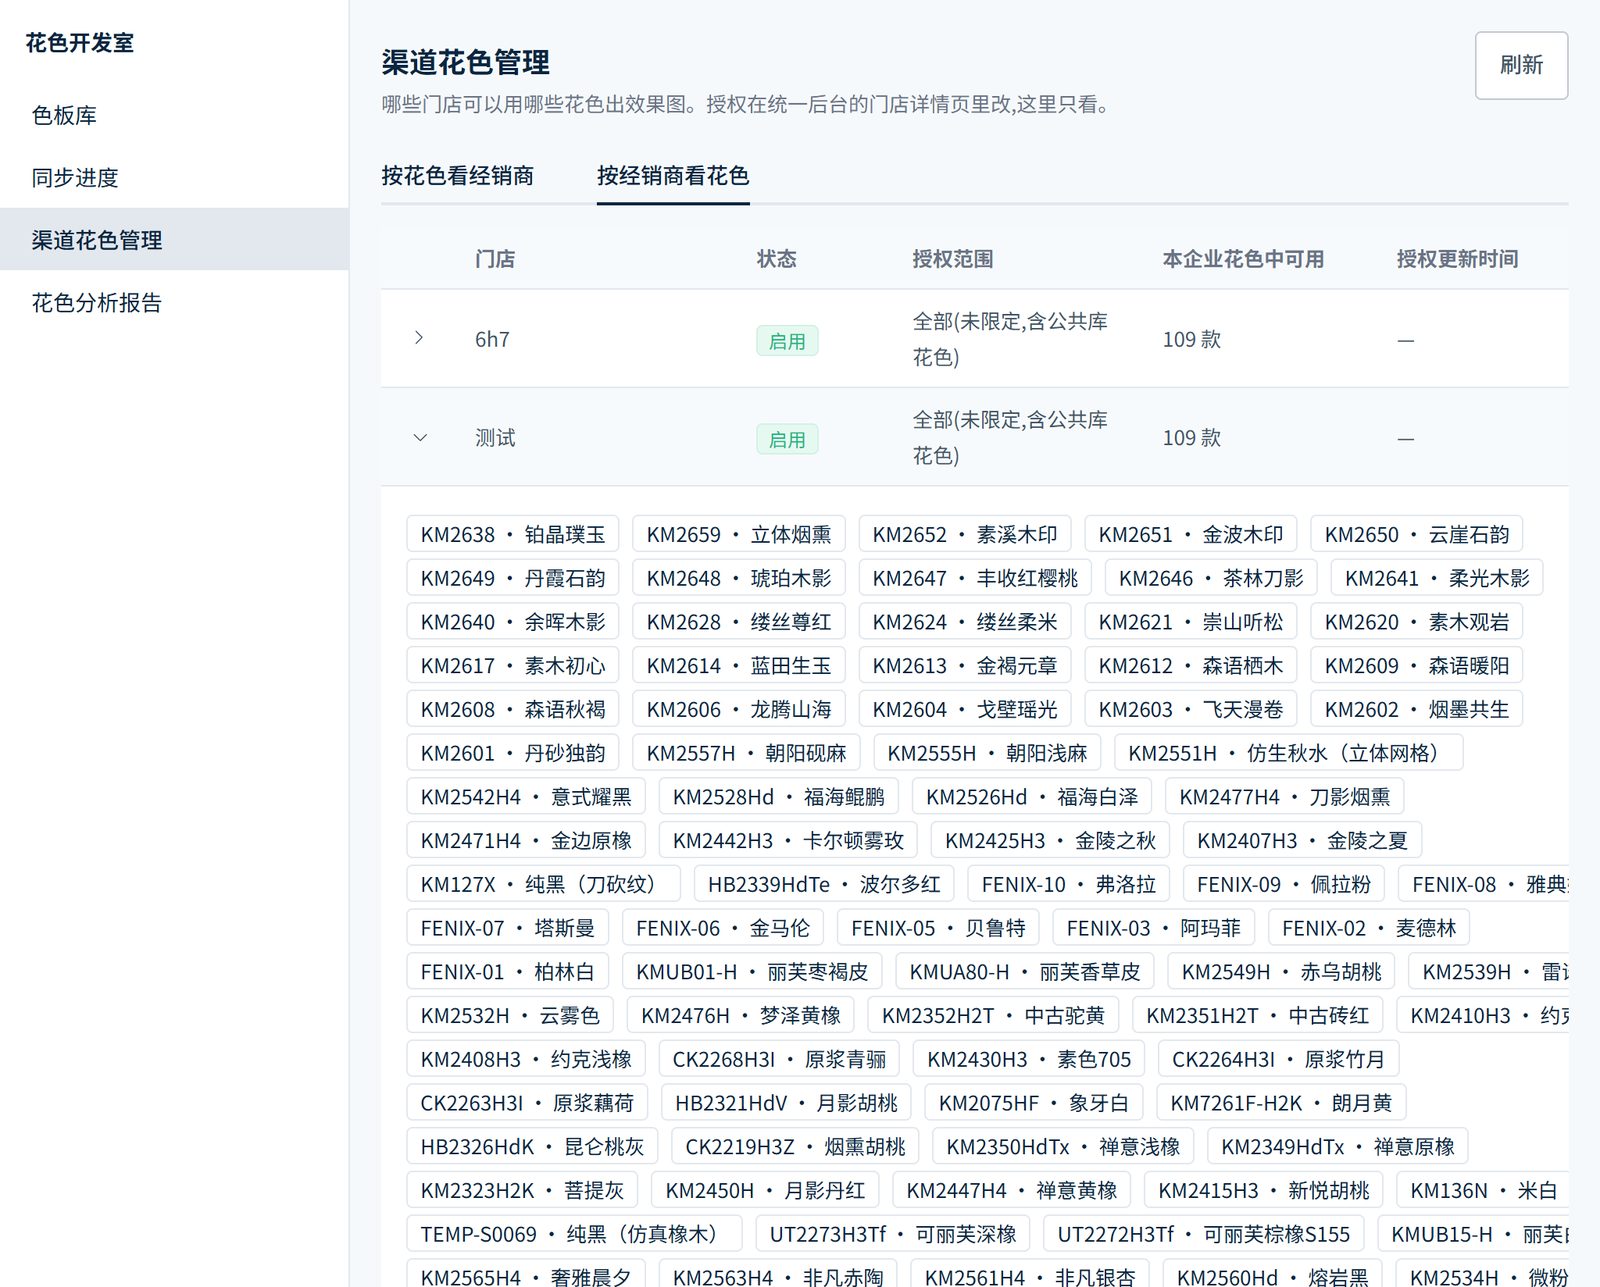Click the KM2557H · 朝阳砚麻 tag
Image resolution: width=1600 pixels, height=1287 pixels.
pyautogui.click(x=746, y=753)
